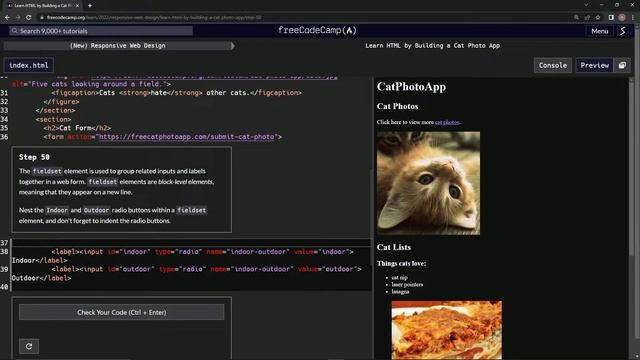This screenshot has height=360, width=640.
Task: Bookmark this page with the star icon
Action: pyautogui.click(x=598, y=18)
